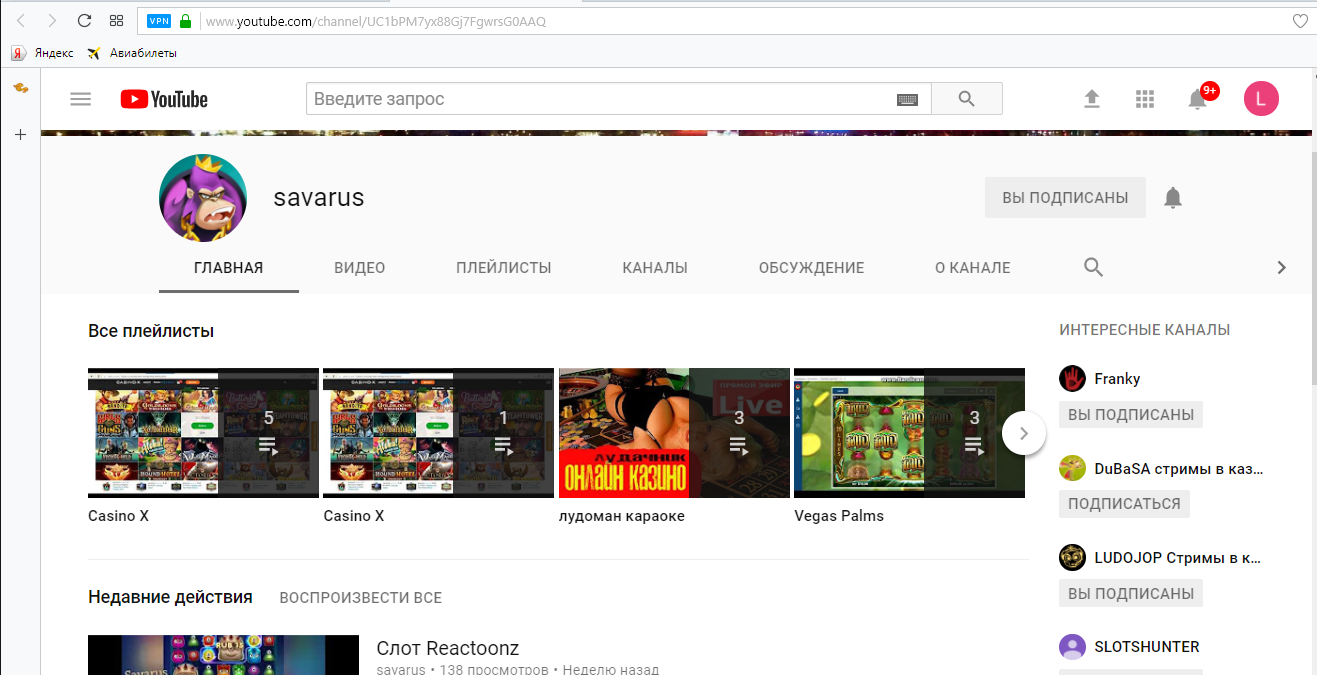The height and width of the screenshot is (675, 1317).
Task: Reload the current page
Action: [84, 19]
